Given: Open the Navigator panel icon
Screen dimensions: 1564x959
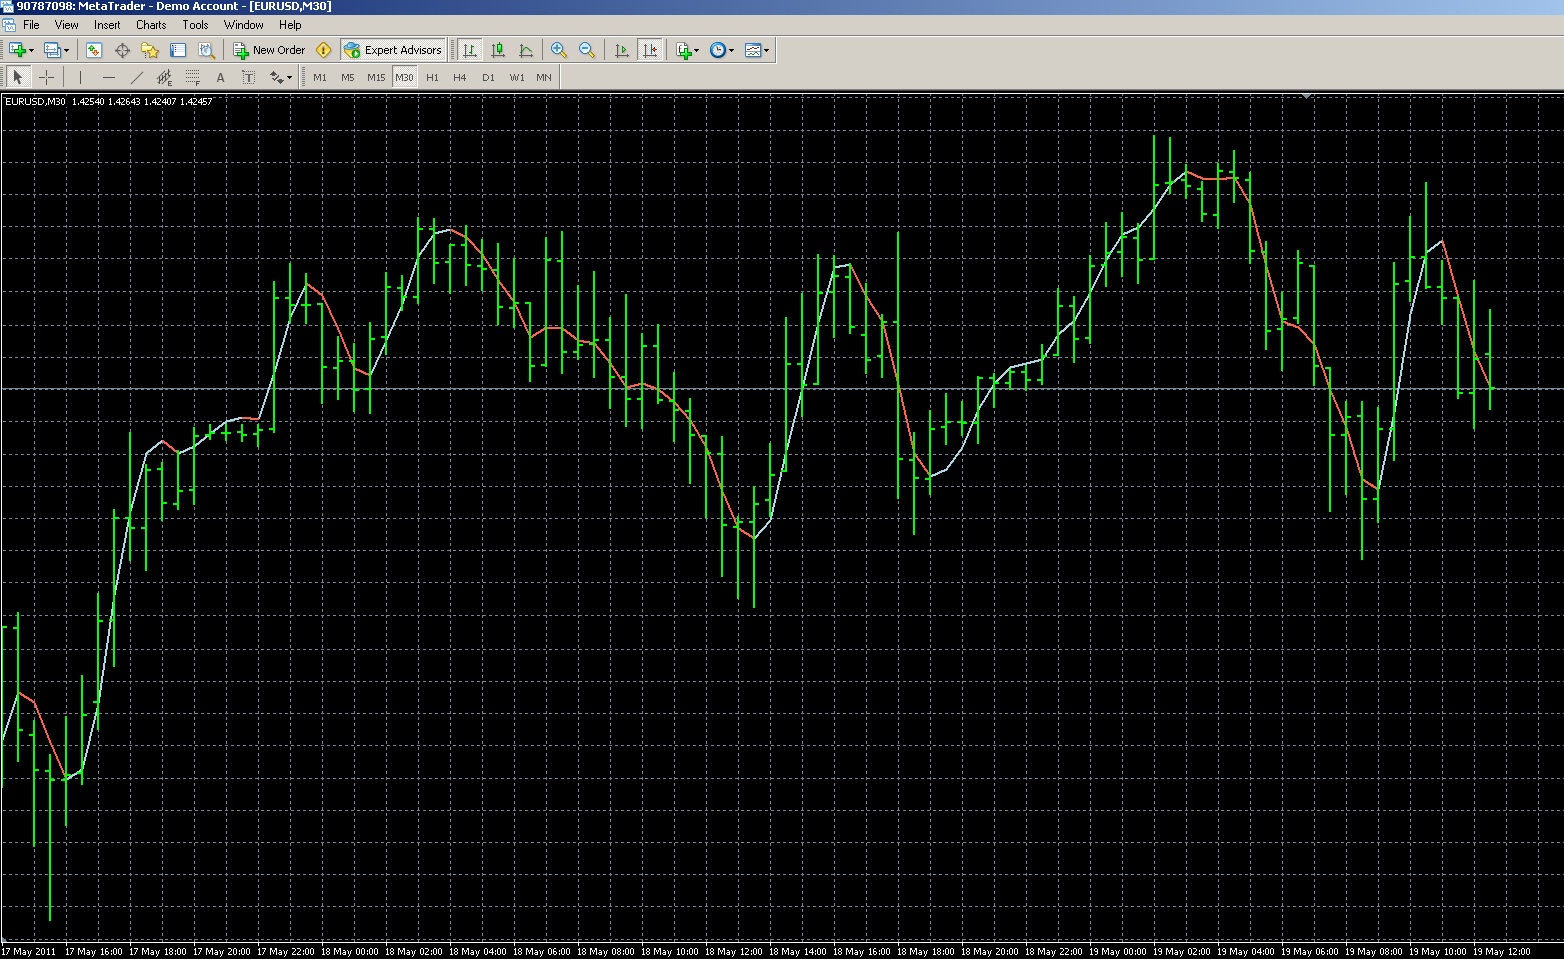Looking at the screenshot, I should (150, 50).
